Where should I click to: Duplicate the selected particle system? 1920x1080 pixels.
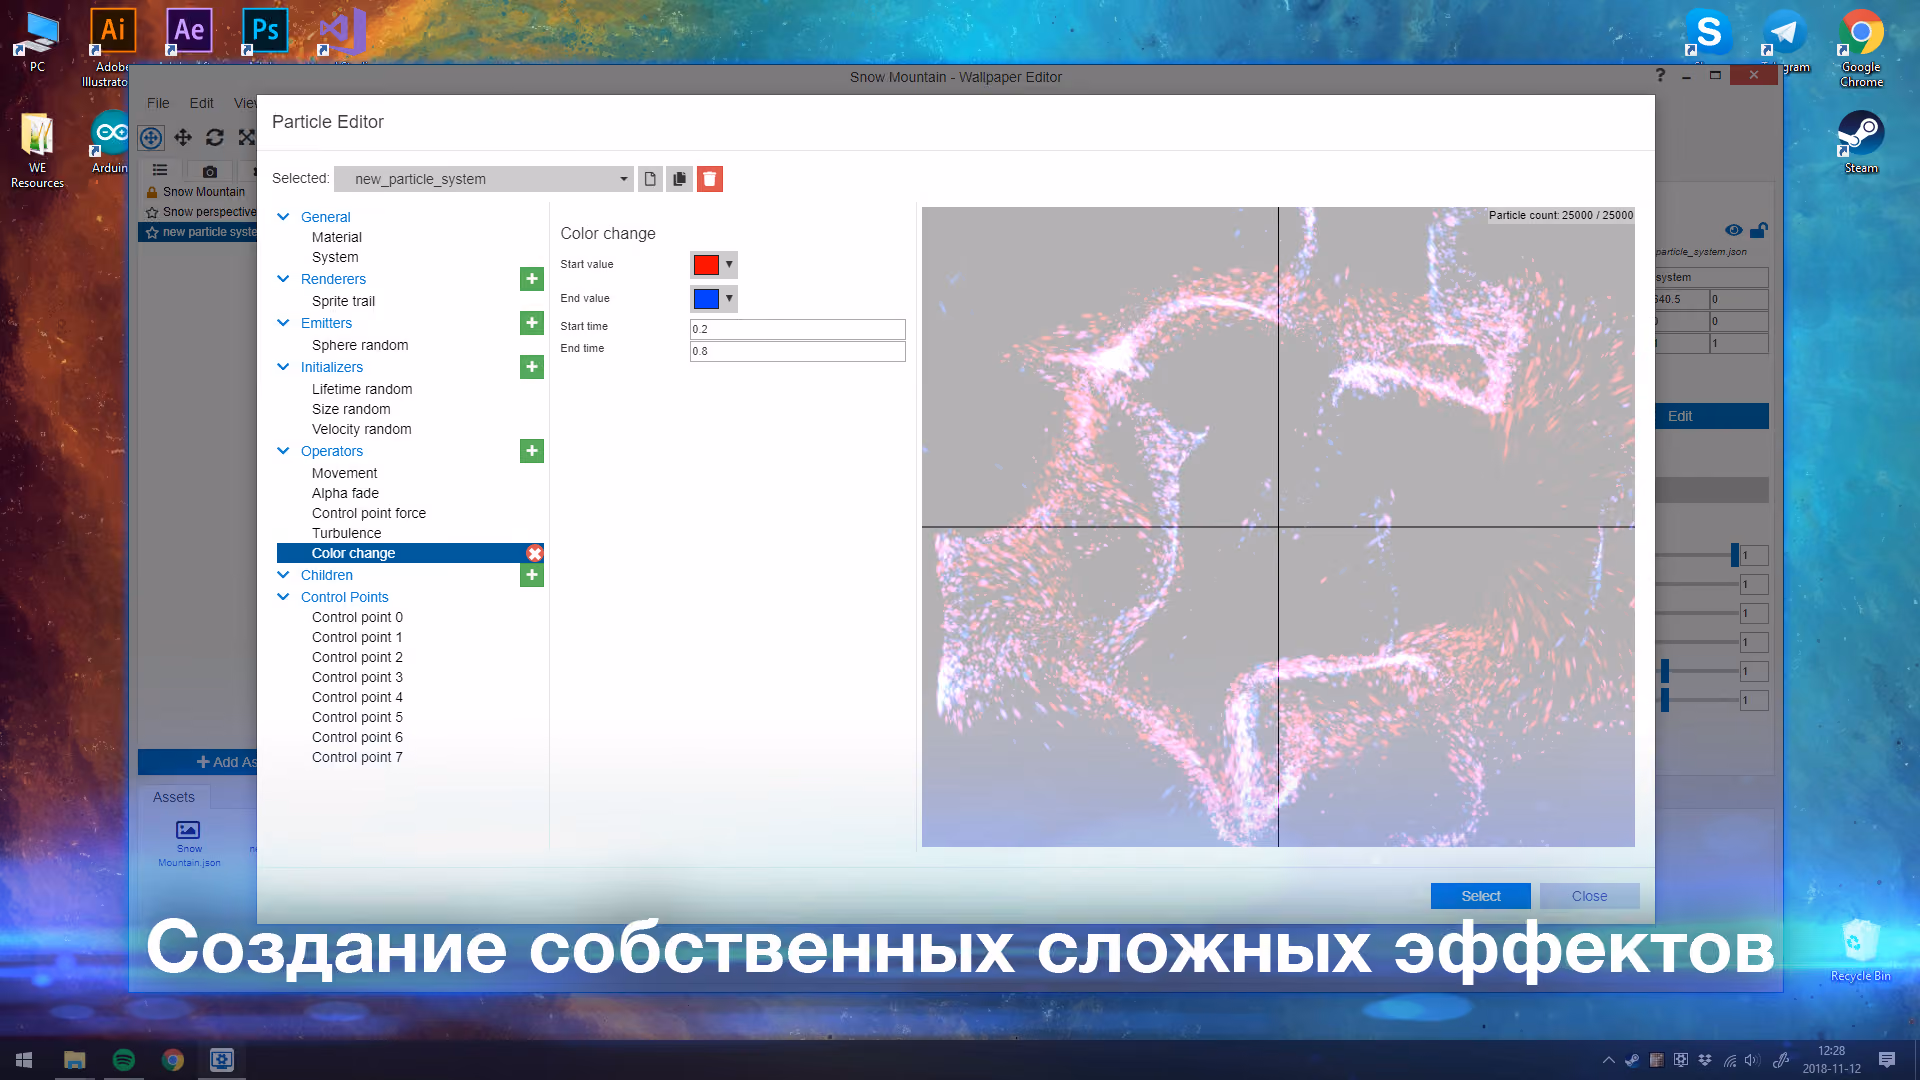(x=680, y=179)
